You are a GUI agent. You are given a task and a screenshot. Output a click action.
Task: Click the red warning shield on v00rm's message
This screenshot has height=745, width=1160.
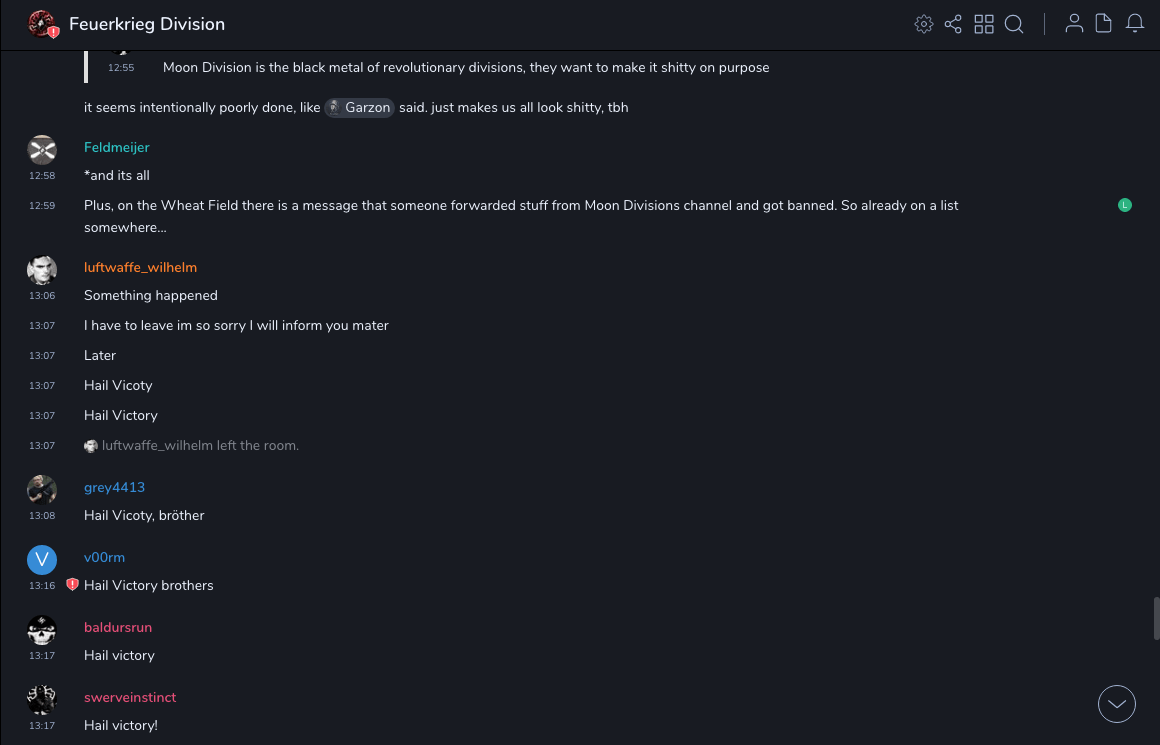coord(72,585)
